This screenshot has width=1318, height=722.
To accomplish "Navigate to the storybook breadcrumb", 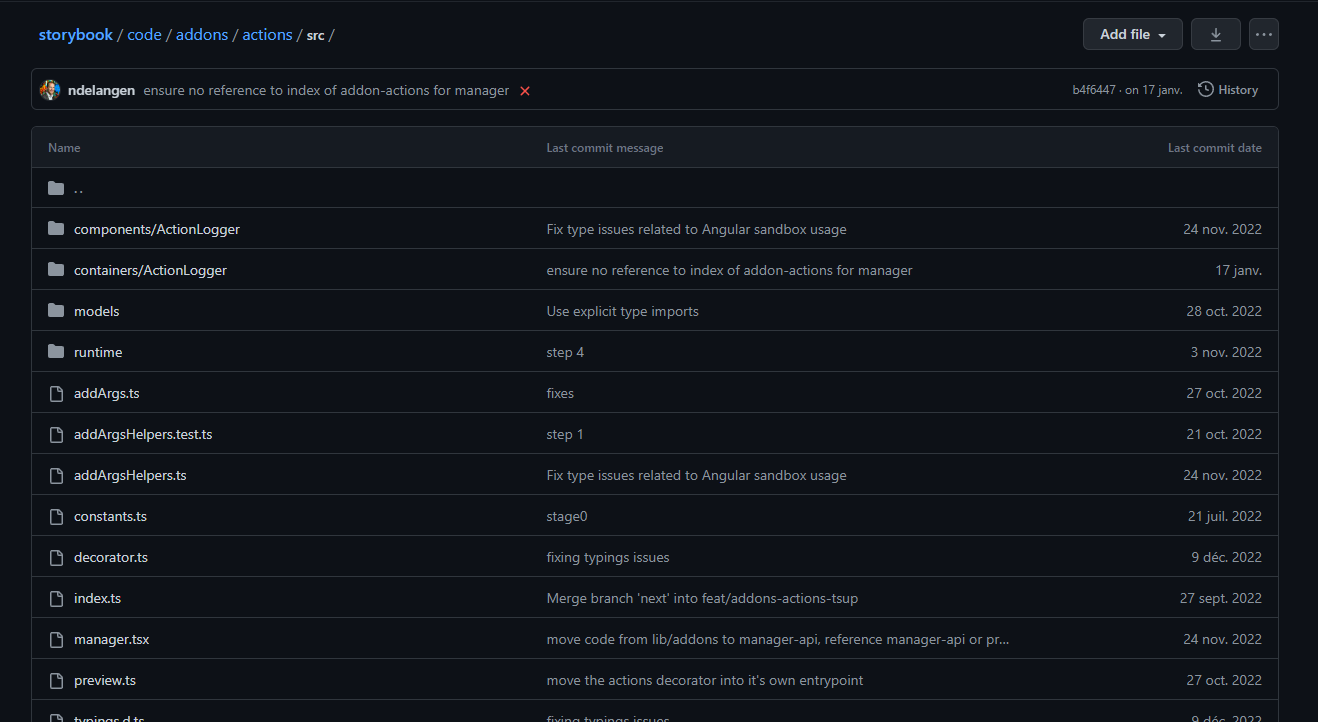I will tap(76, 34).
